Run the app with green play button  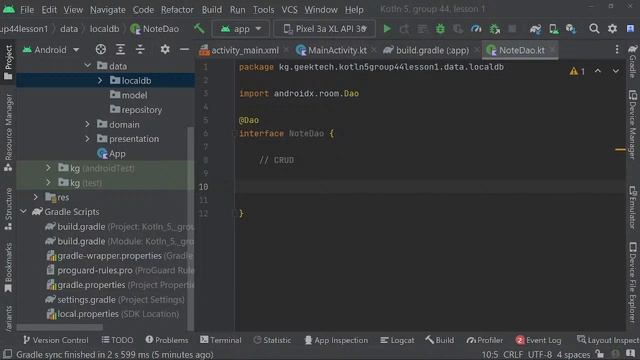tap(387, 29)
